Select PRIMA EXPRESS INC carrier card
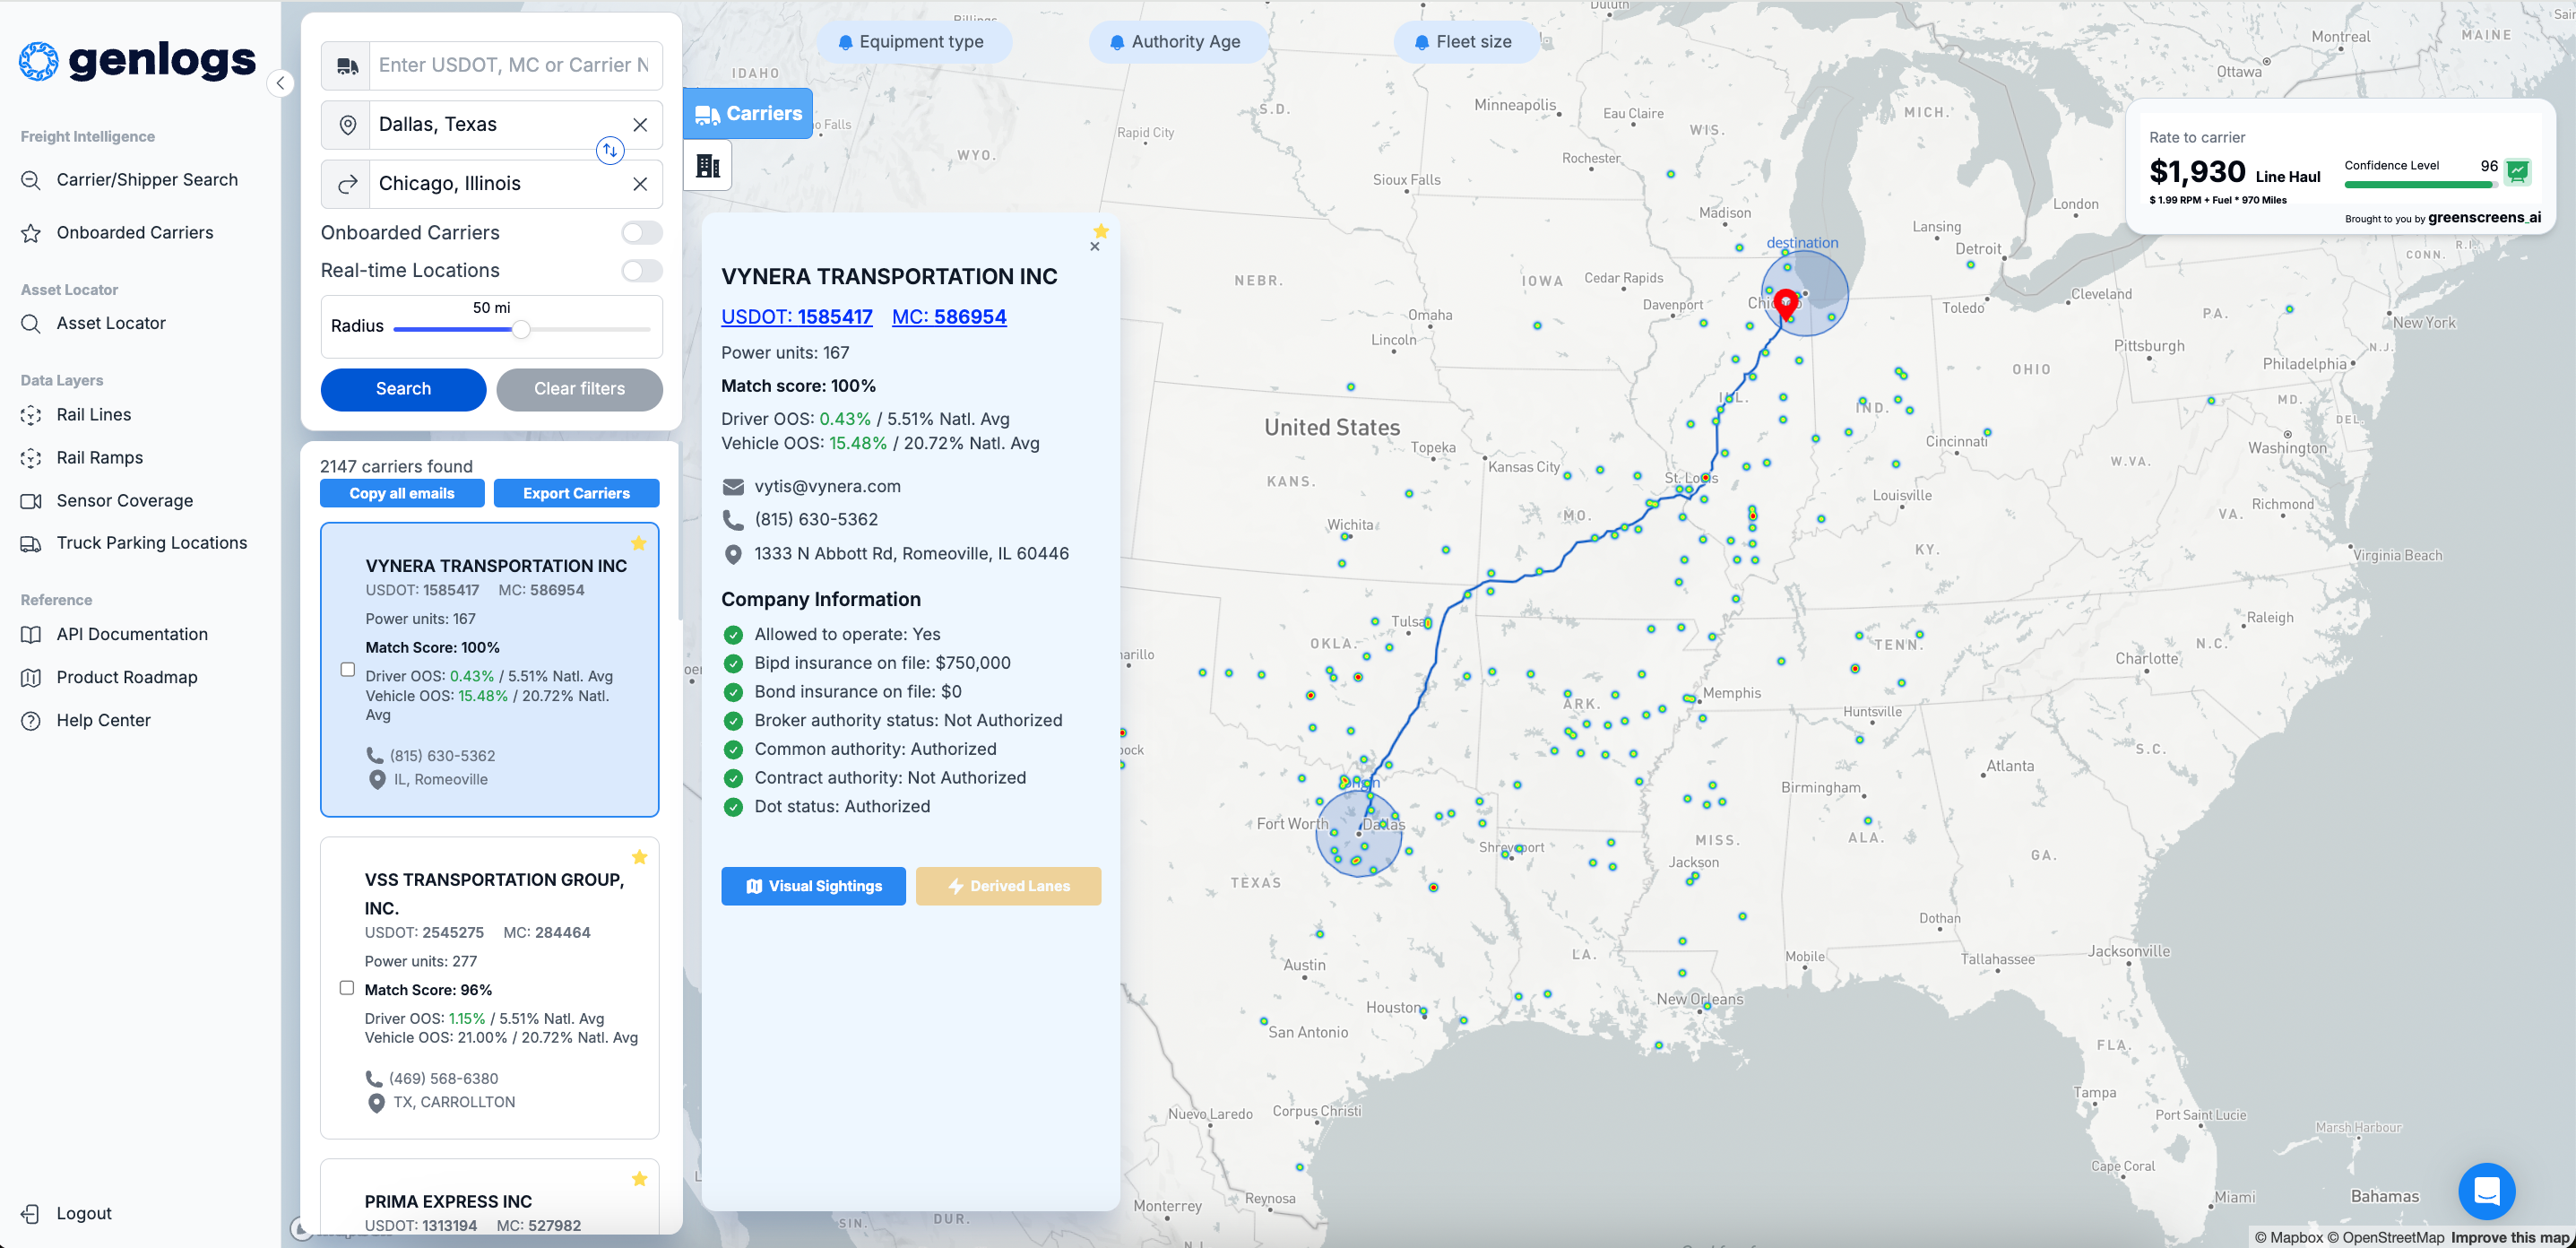 click(x=490, y=1197)
